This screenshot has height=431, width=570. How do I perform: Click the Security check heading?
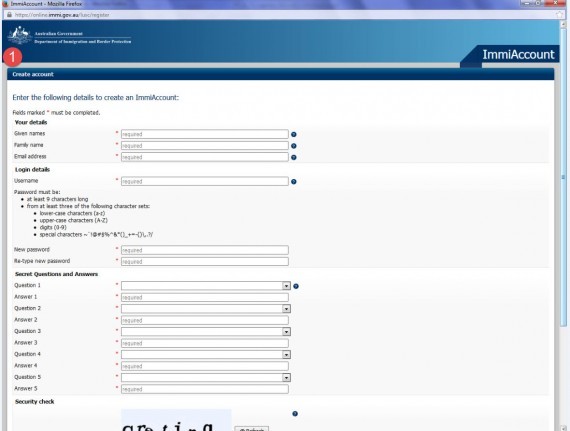[35, 402]
